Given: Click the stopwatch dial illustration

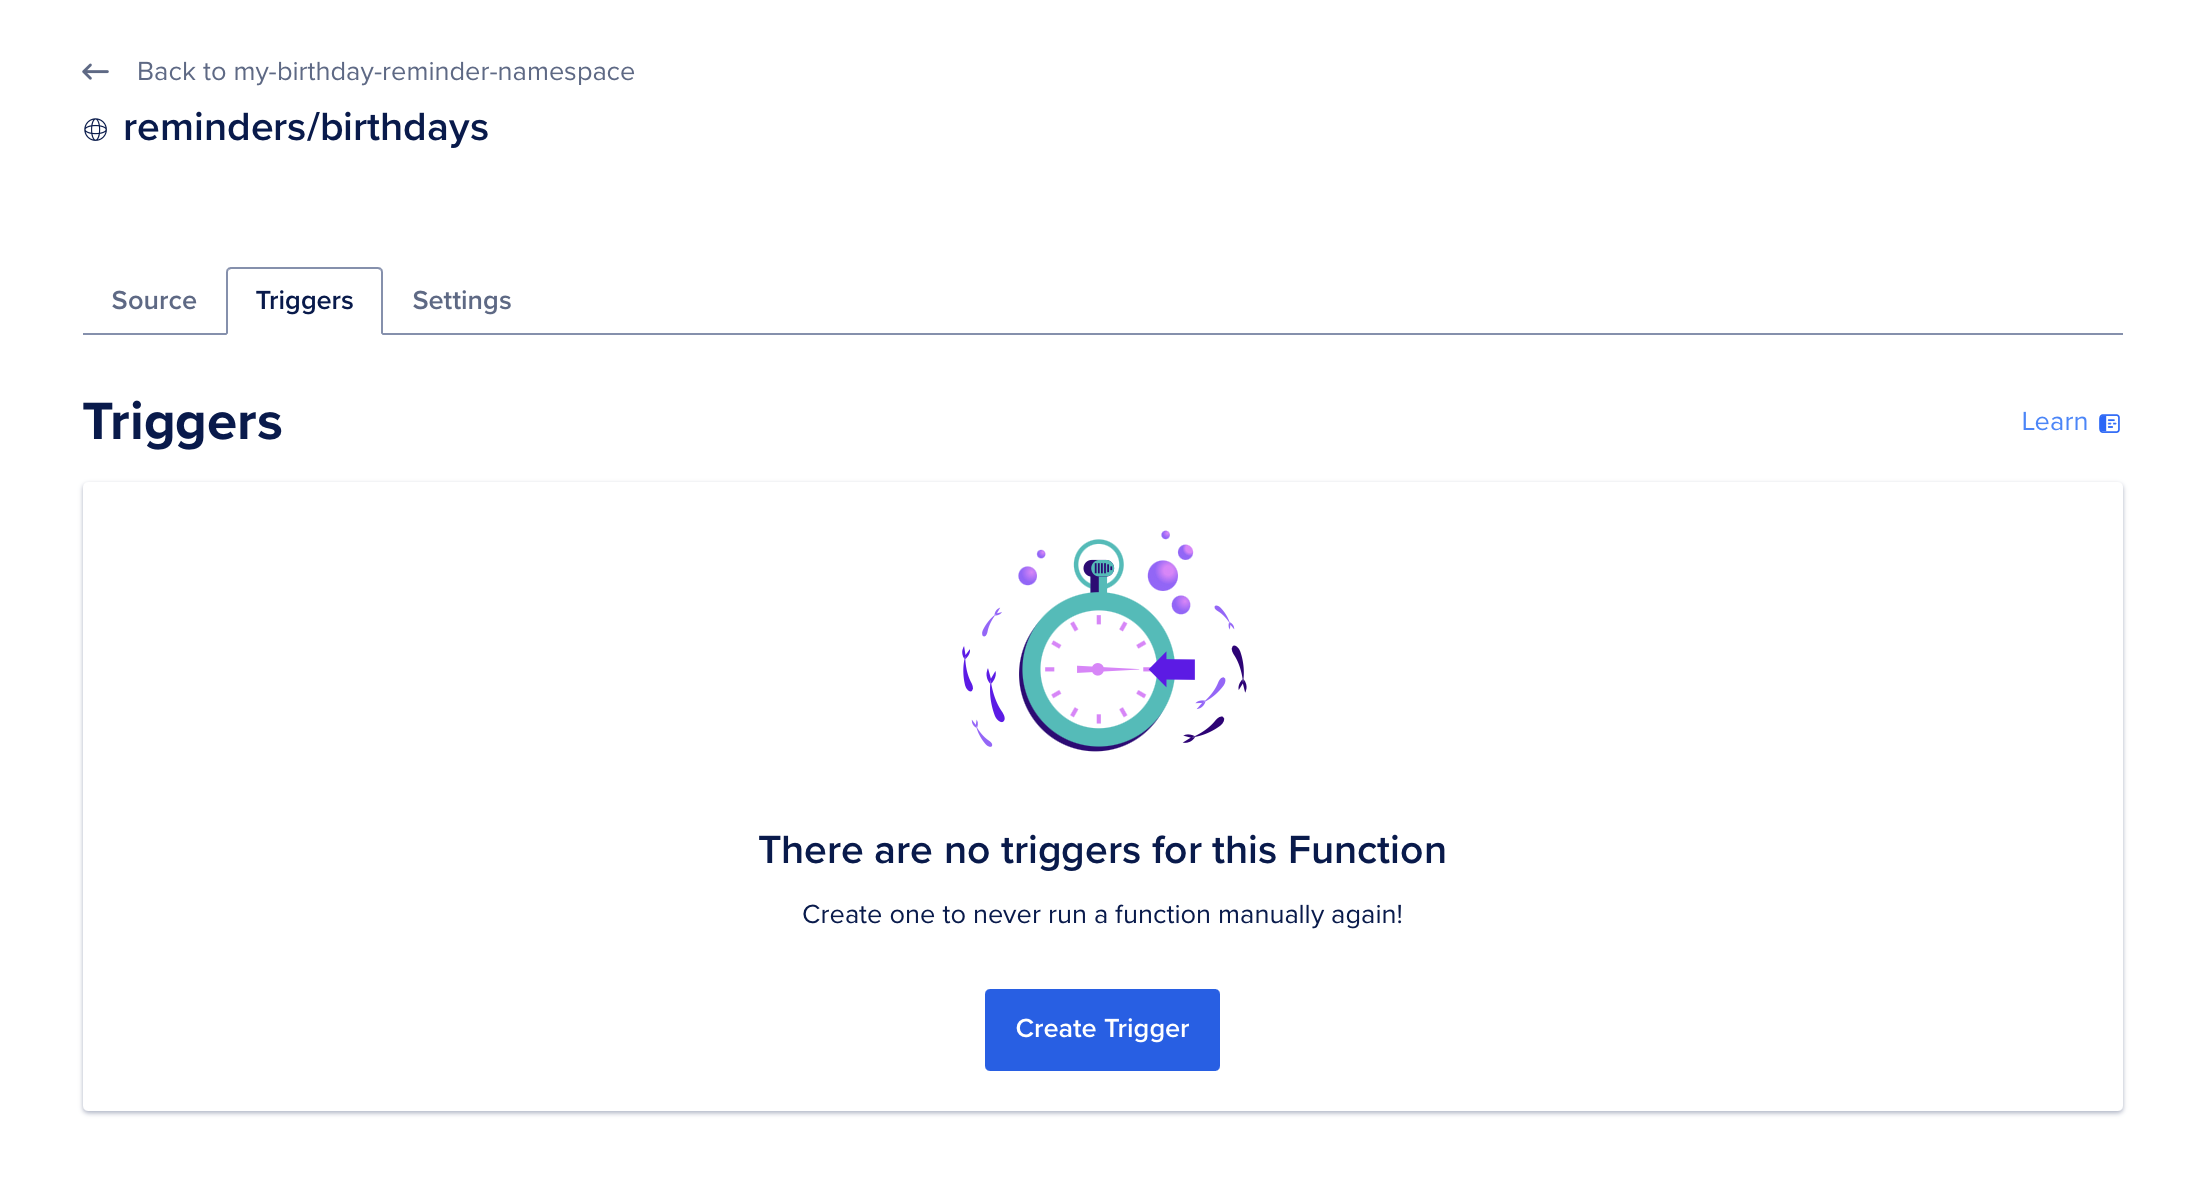Looking at the screenshot, I should (x=1098, y=670).
